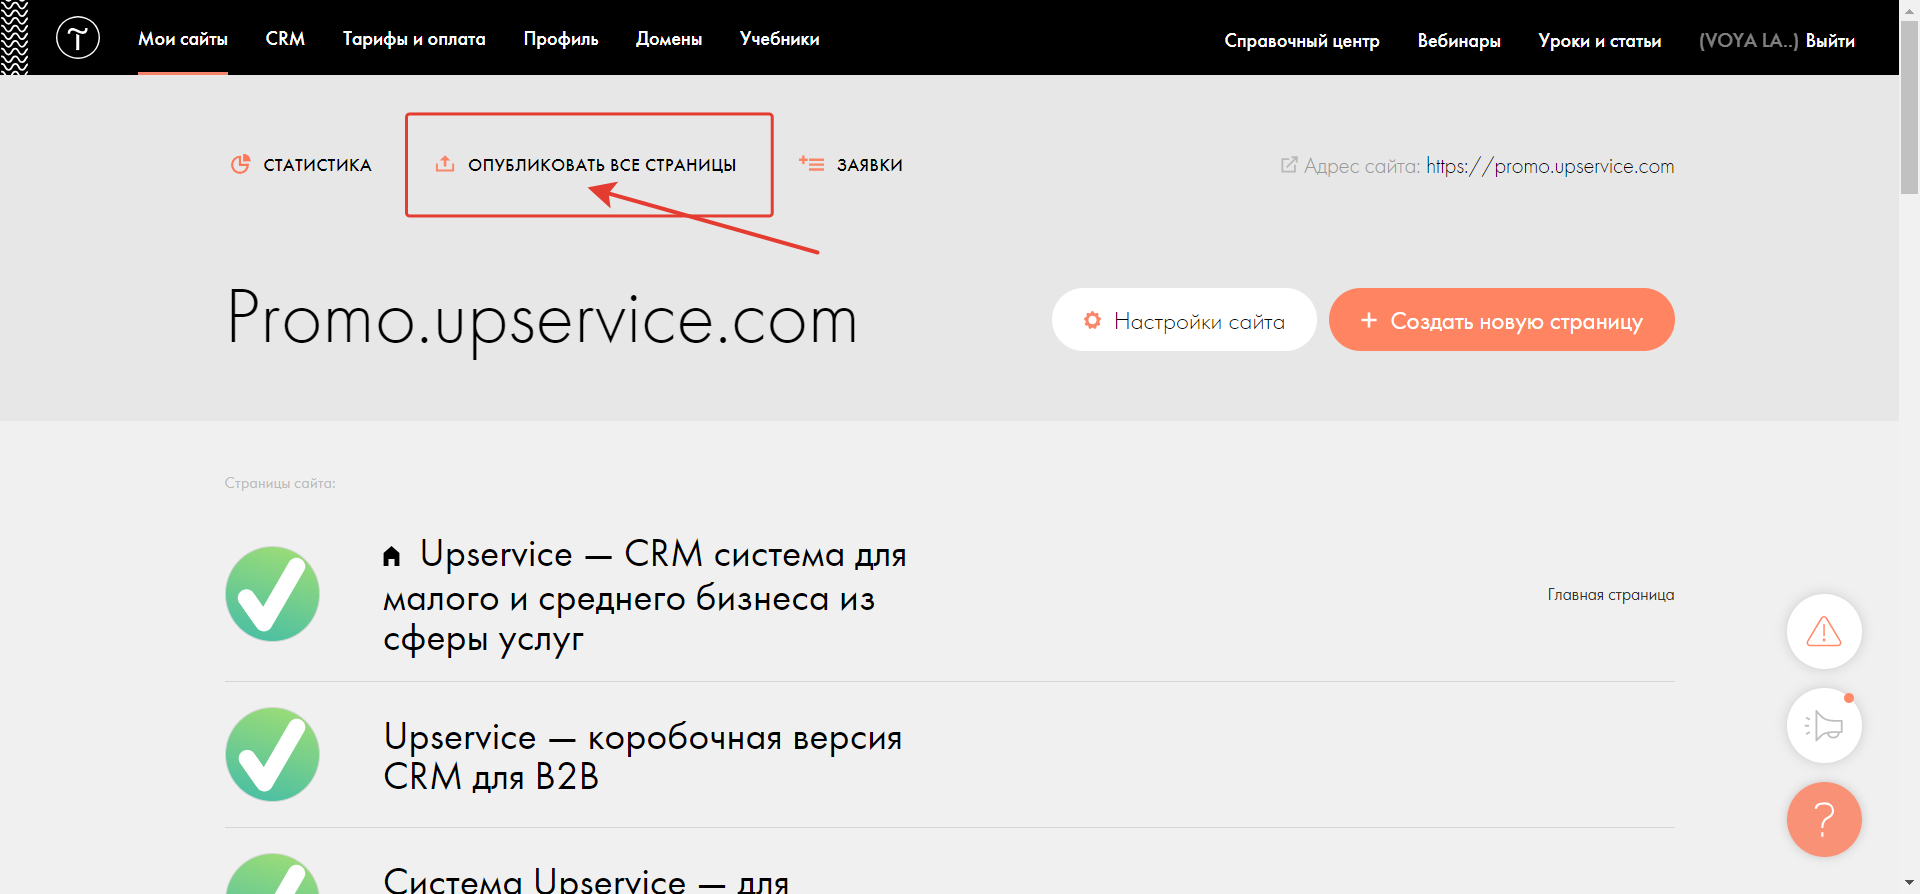Viewport: 1920px width, 894px height.
Task: Click the СТАТИСТИКА link
Action: pyautogui.click(x=317, y=165)
